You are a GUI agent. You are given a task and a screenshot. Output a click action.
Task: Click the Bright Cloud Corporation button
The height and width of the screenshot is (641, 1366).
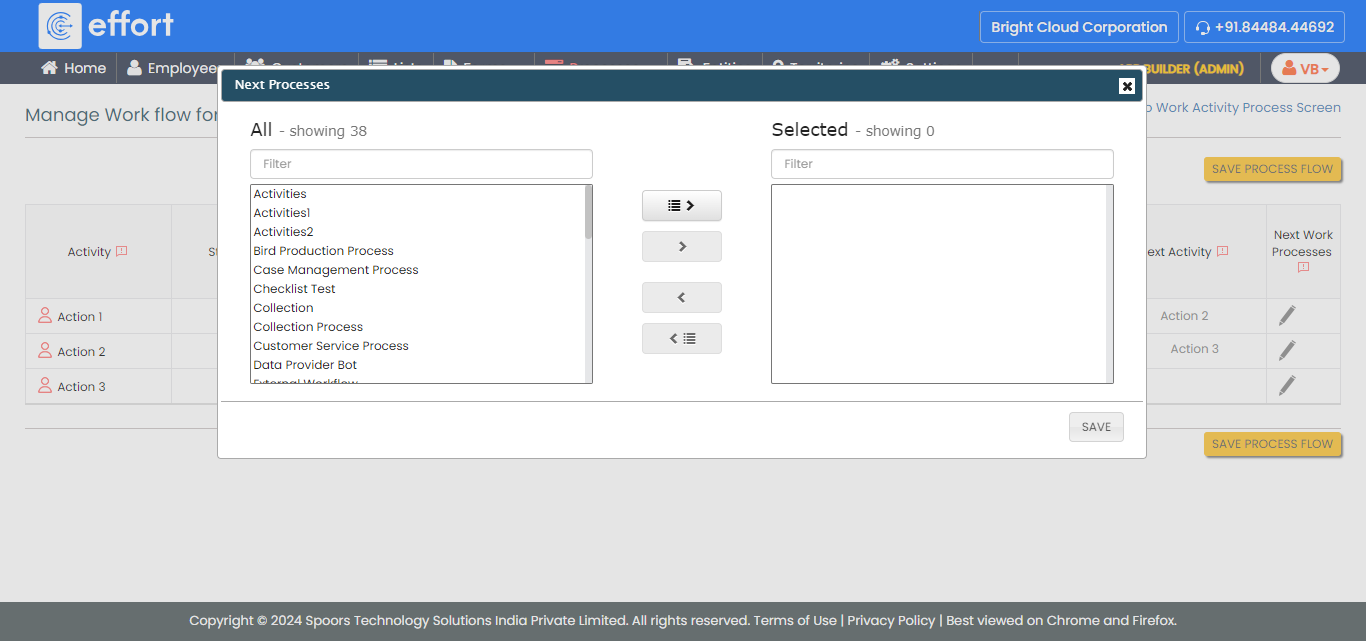(1078, 27)
